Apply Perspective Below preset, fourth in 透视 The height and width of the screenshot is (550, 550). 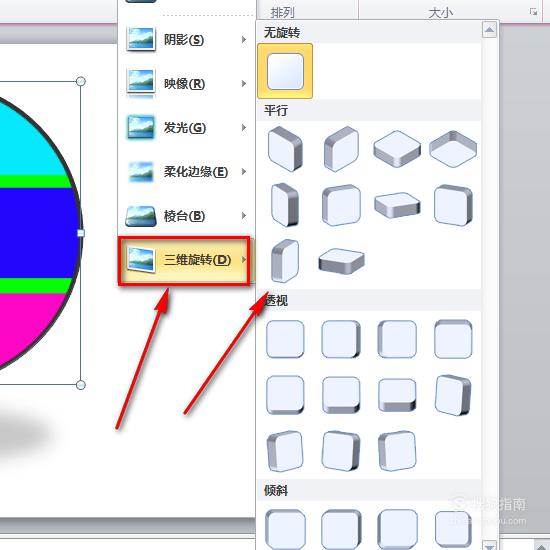click(453, 339)
